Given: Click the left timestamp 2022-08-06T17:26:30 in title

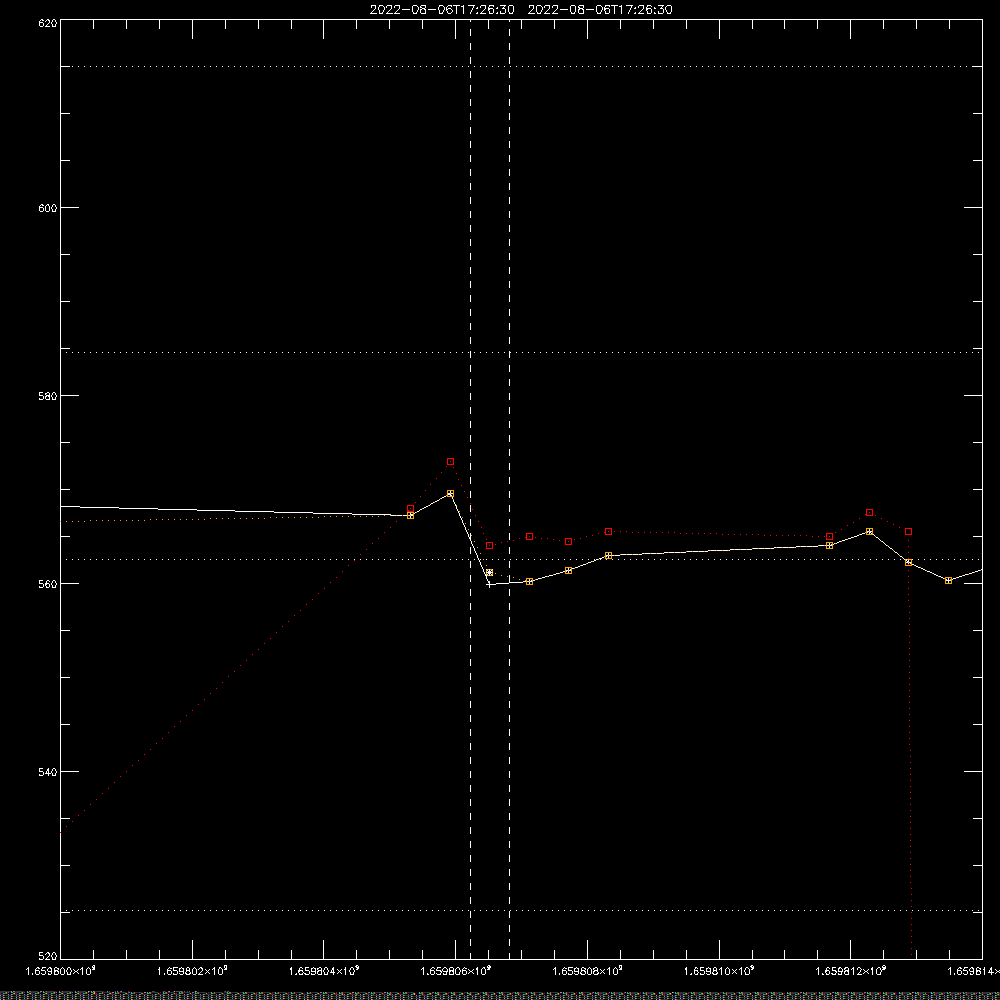Looking at the screenshot, I should tap(442, 10).
